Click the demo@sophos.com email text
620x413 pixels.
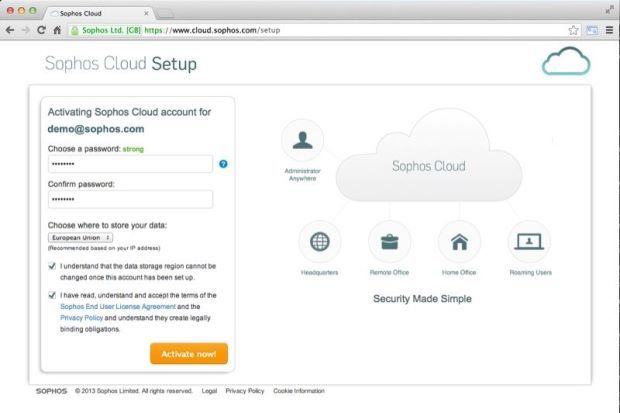[x=96, y=129]
